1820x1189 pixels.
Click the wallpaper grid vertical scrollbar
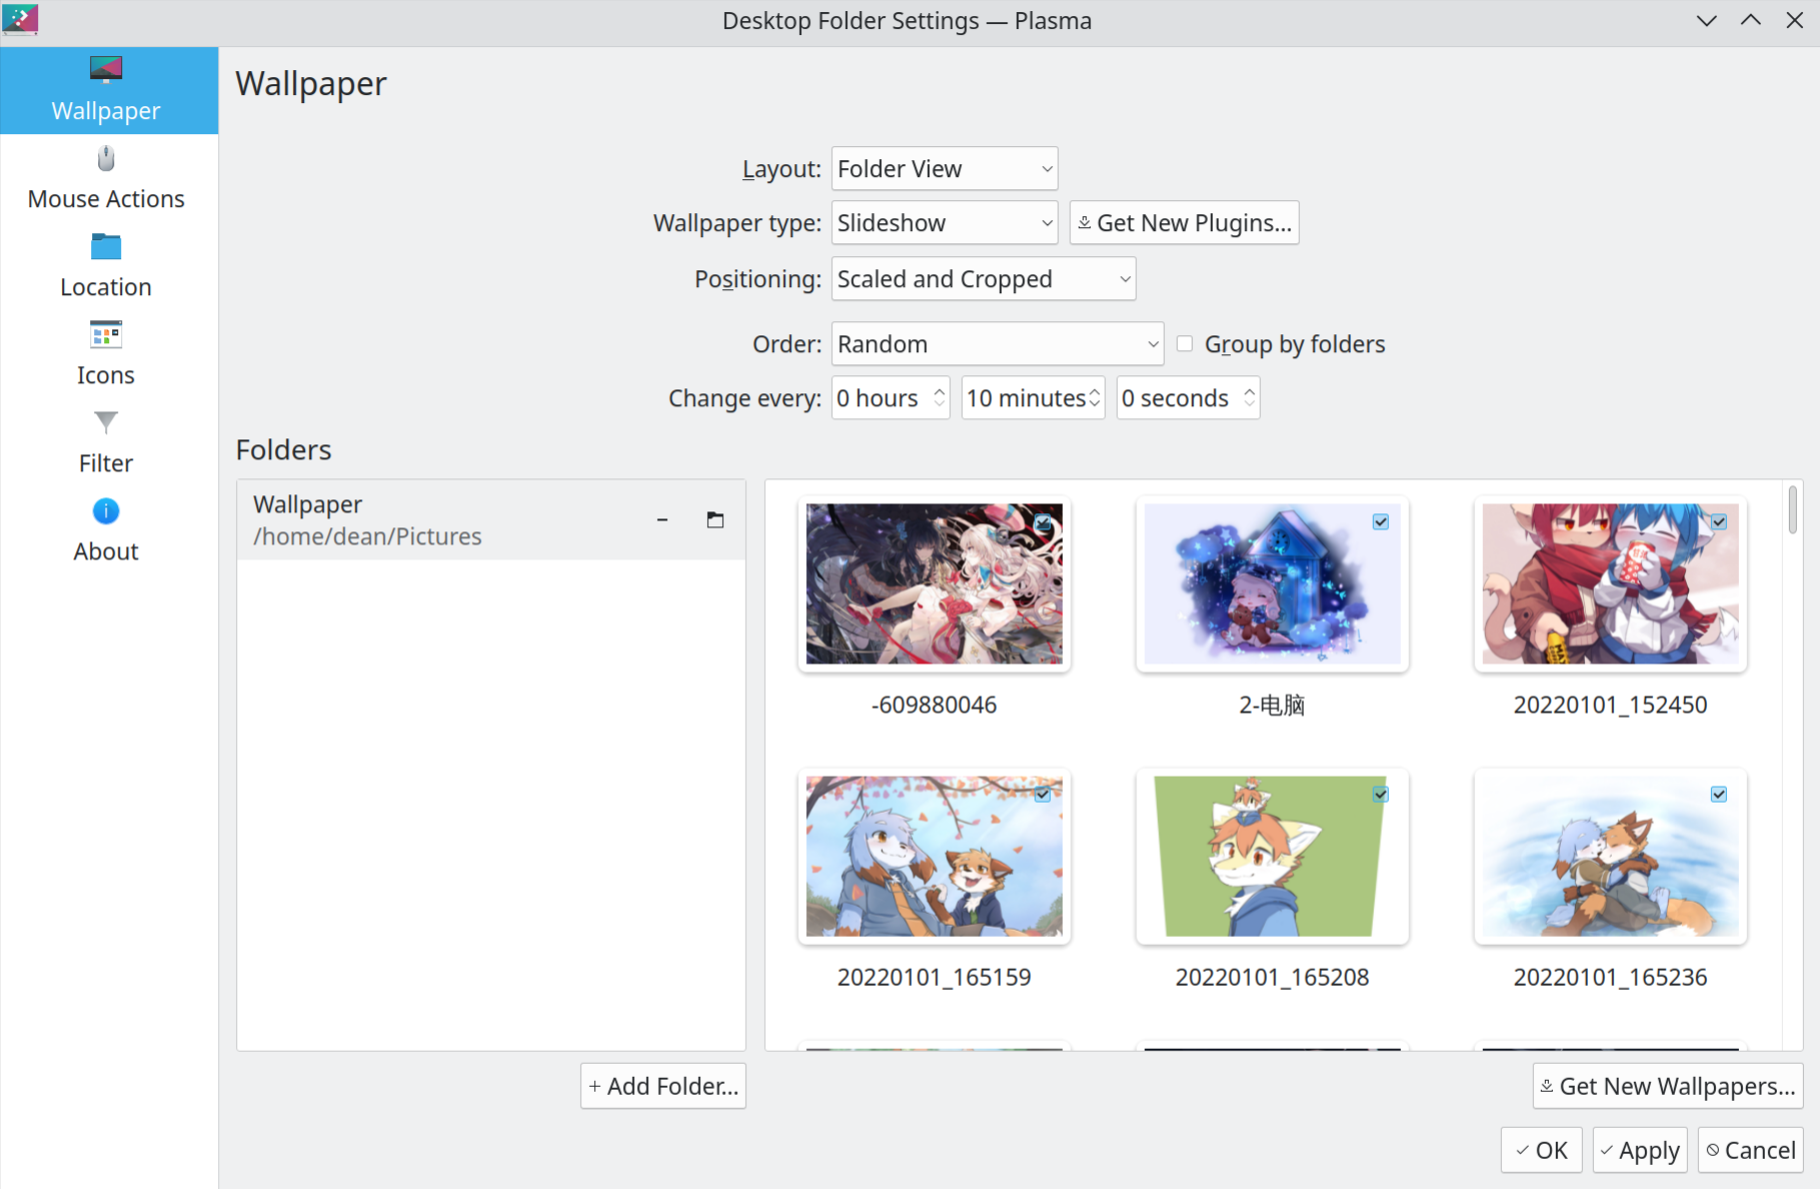(1792, 510)
